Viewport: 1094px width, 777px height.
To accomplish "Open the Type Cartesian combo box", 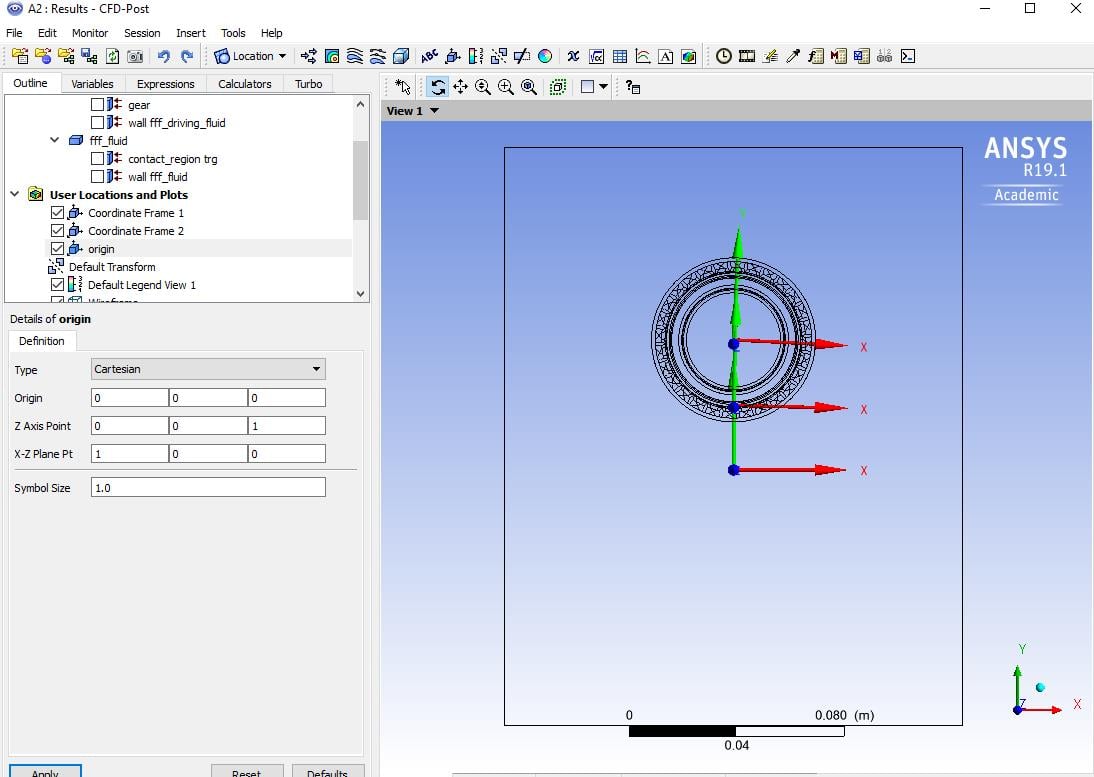I will 208,369.
